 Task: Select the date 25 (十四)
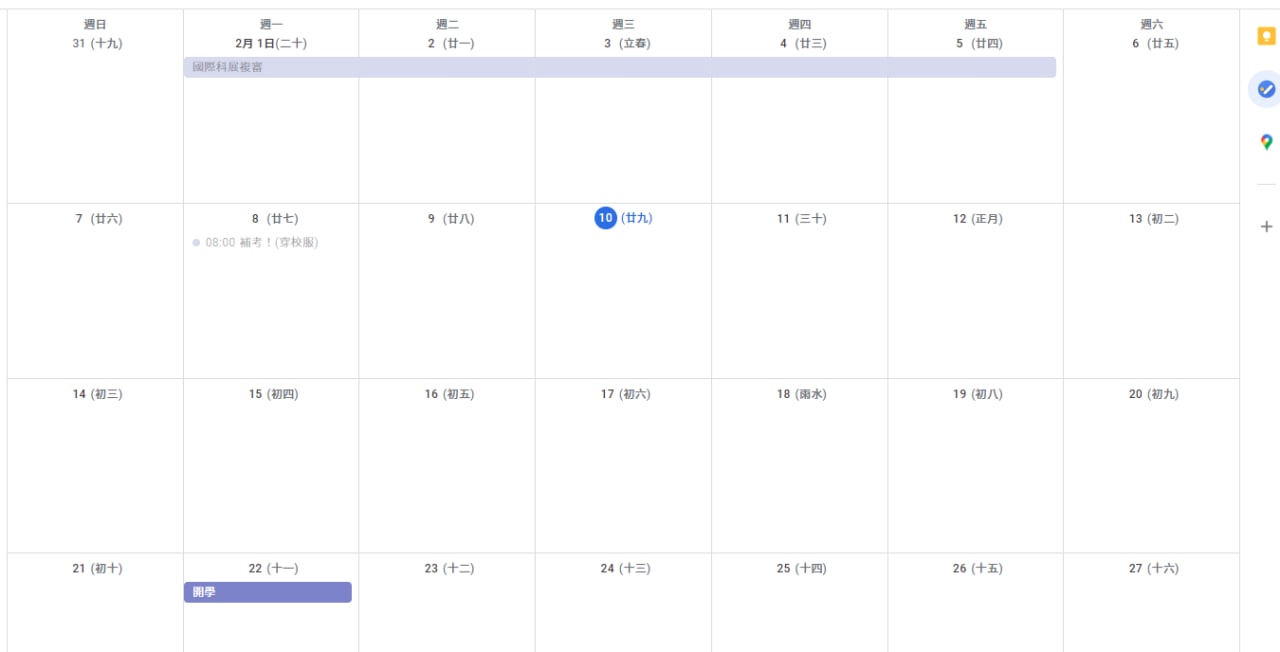tap(801, 568)
